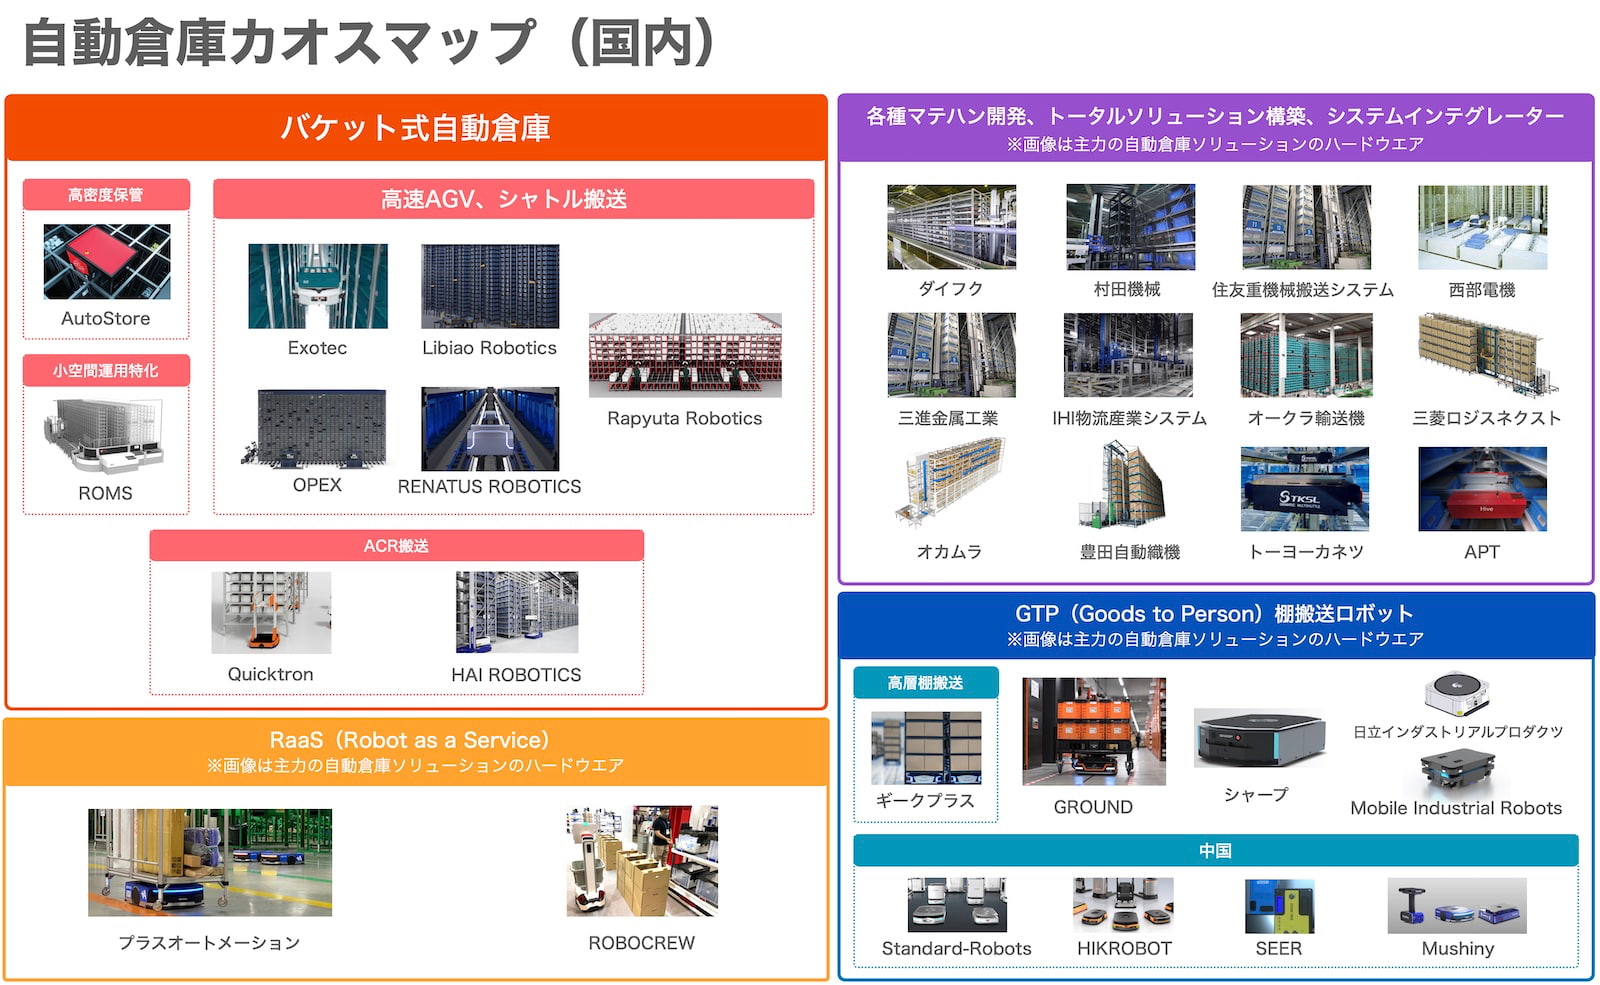The image size is (1600, 985).
Task: Click the 三菱ロジスネクスト rack image
Action: pos(1487,355)
